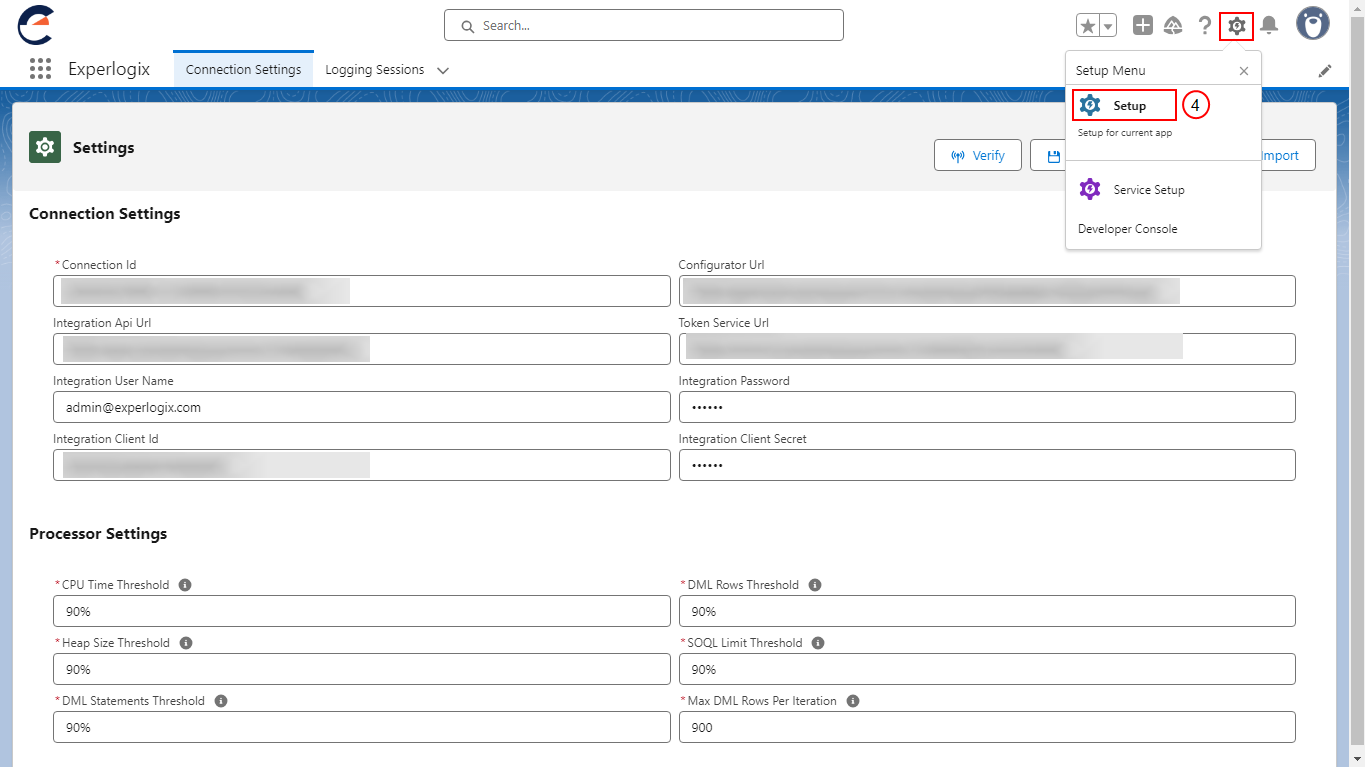Click the Verify button

pyautogui.click(x=978, y=155)
